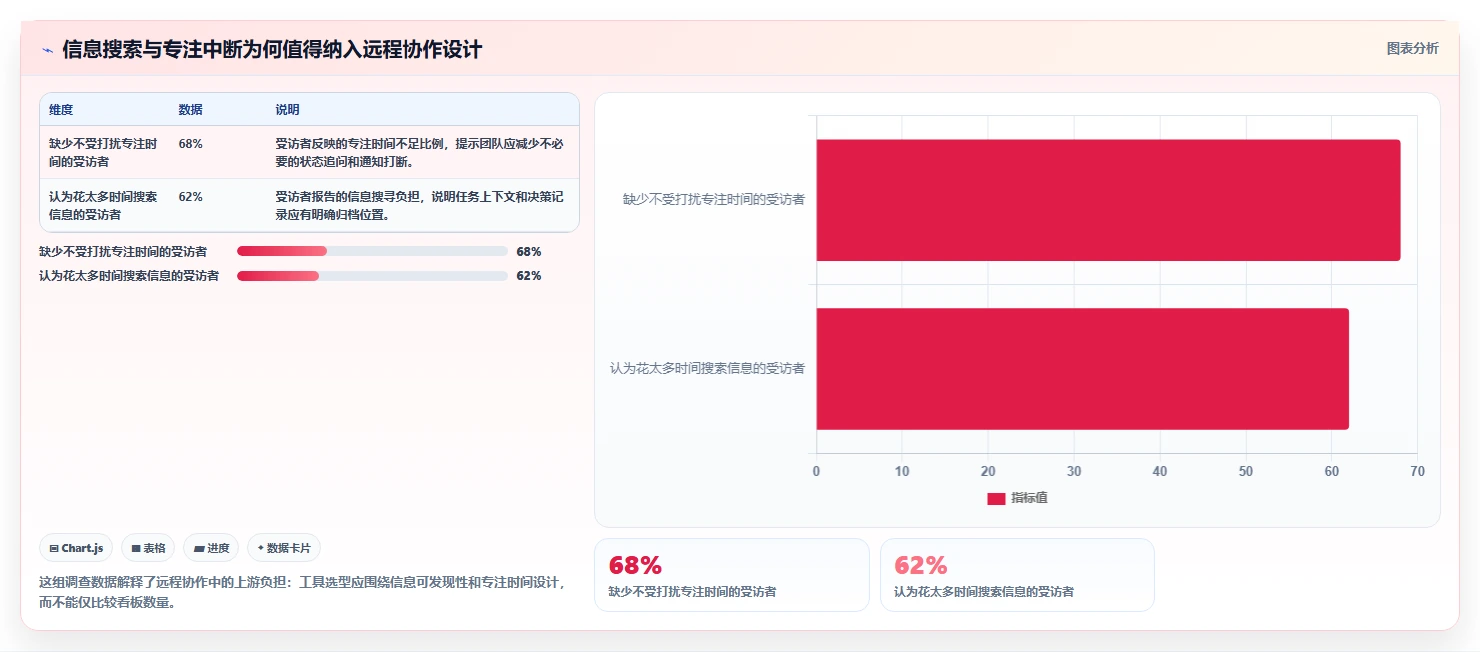Click the 62% percentage beside progress bar

pos(529,275)
